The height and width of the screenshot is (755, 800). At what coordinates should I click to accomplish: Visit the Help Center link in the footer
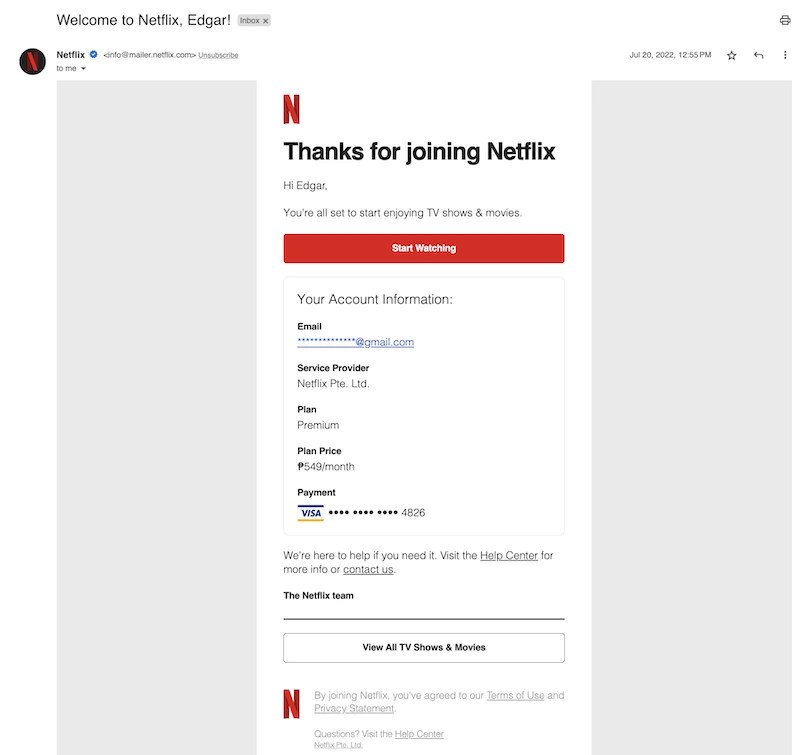(421, 733)
